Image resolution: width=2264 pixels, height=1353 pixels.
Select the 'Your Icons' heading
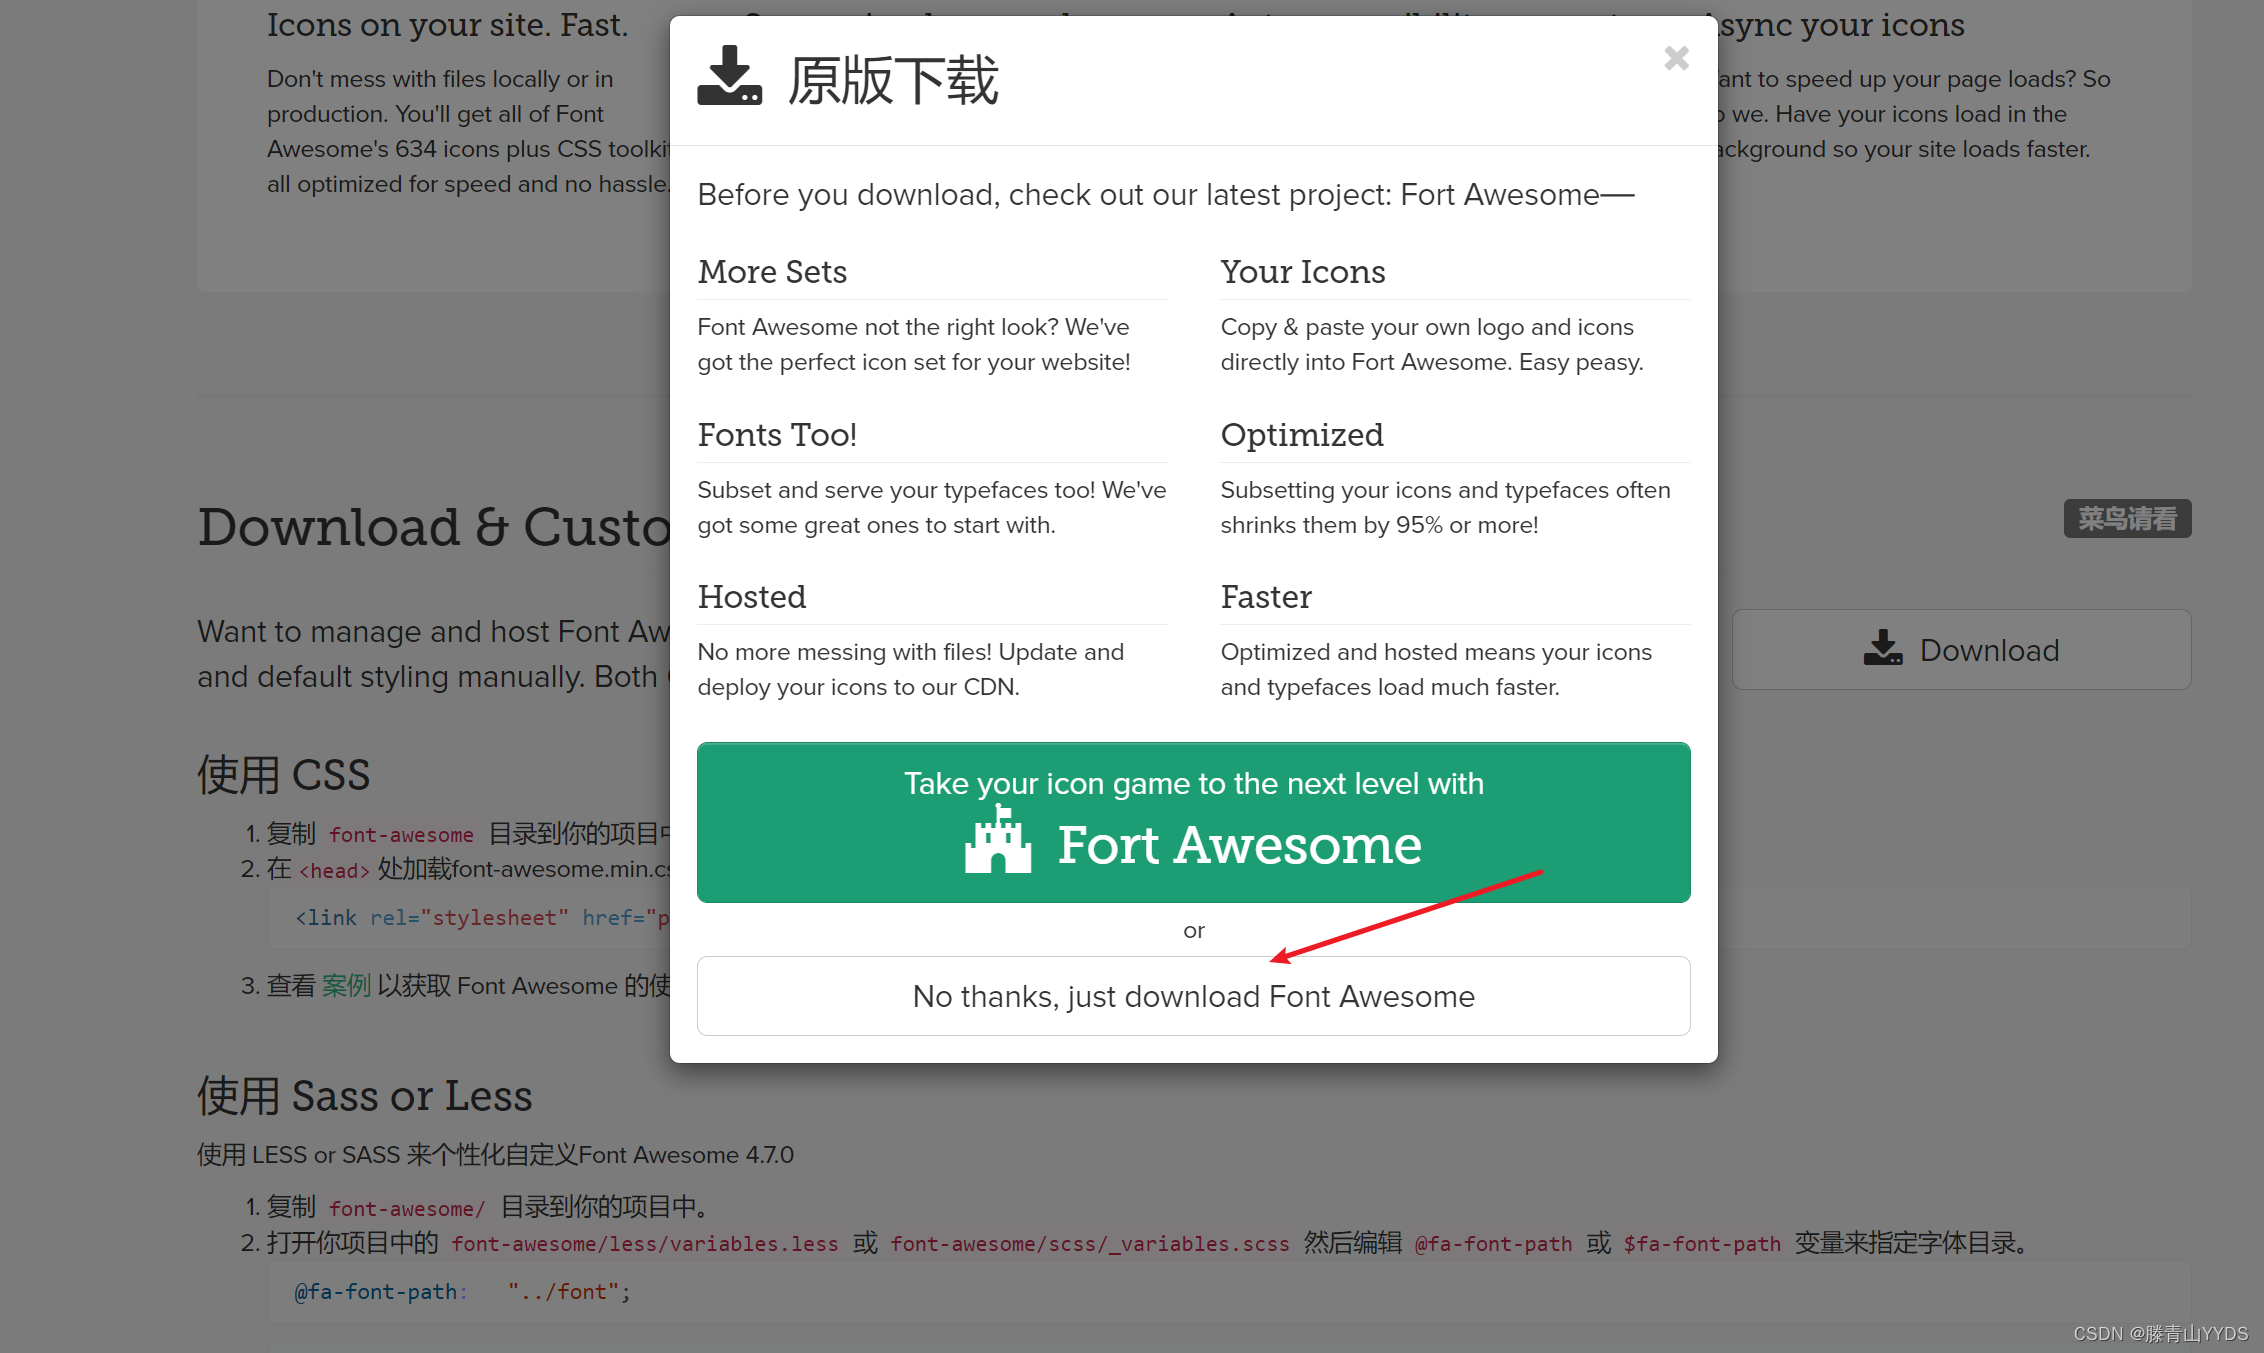tap(1302, 272)
